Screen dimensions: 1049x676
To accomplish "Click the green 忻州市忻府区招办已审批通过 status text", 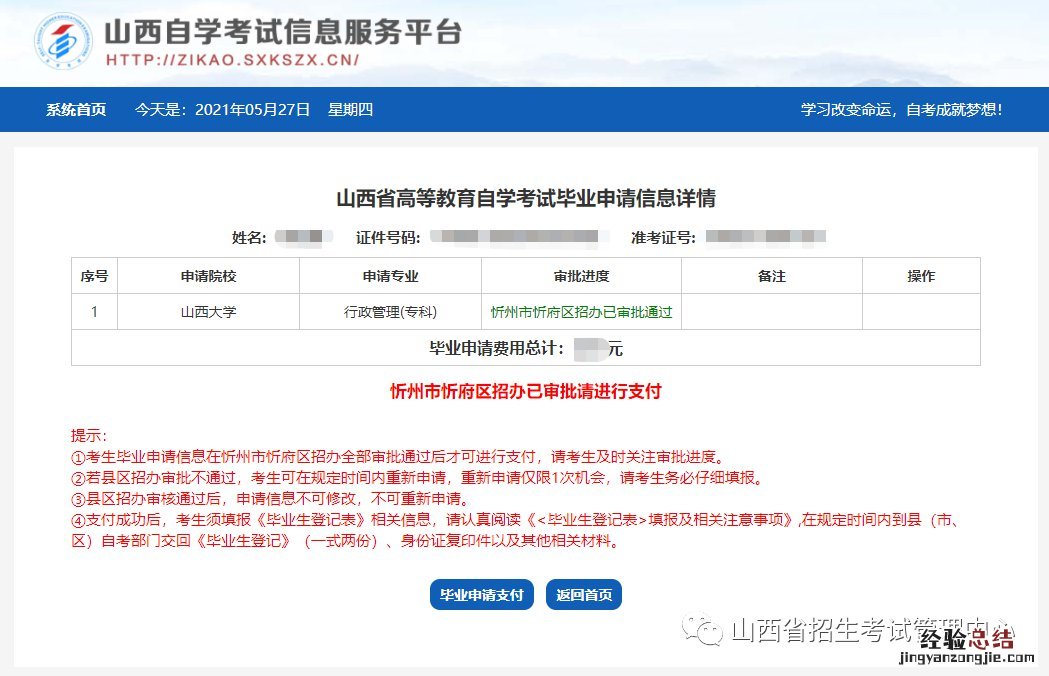I will point(581,312).
